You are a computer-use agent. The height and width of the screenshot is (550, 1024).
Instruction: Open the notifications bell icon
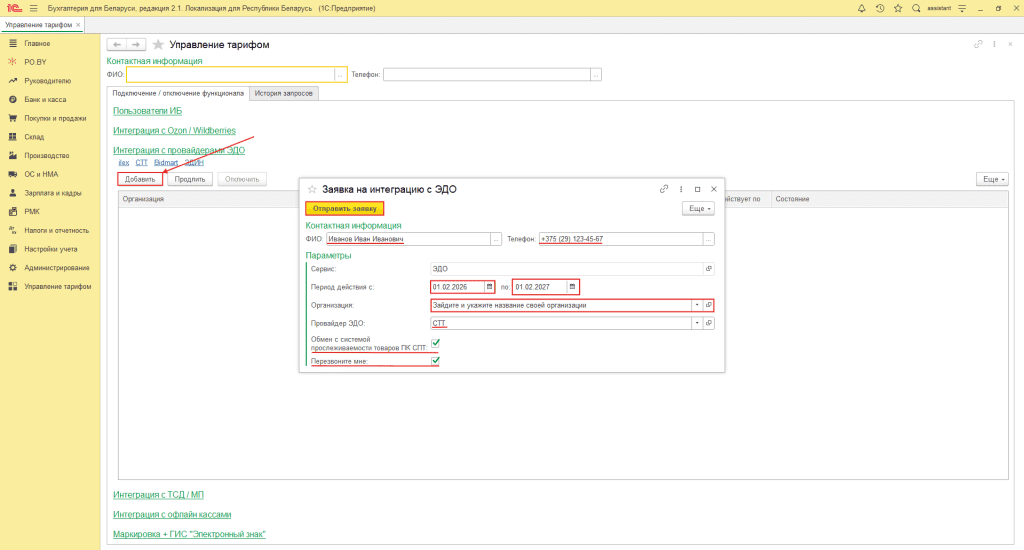(862, 8)
